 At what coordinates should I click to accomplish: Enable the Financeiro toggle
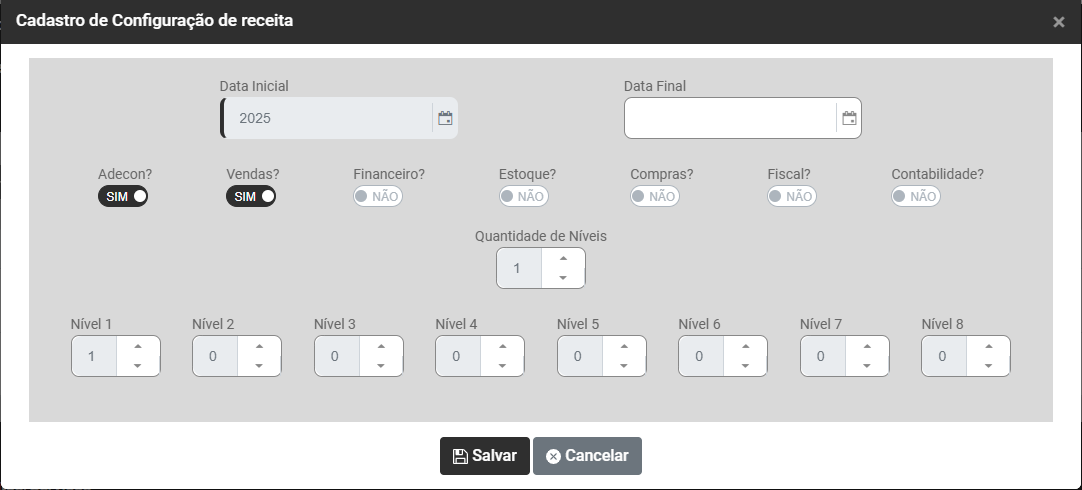[x=378, y=196]
